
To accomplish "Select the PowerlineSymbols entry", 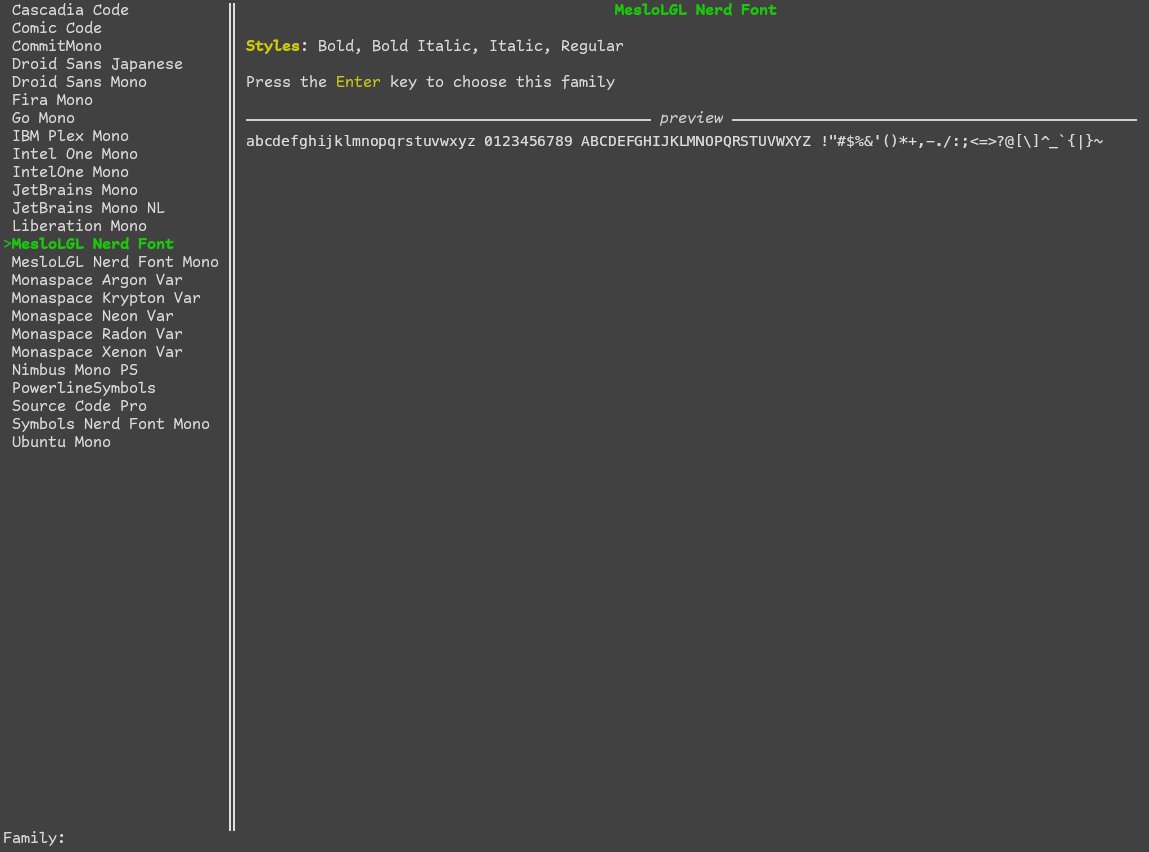I will click(x=84, y=388).
